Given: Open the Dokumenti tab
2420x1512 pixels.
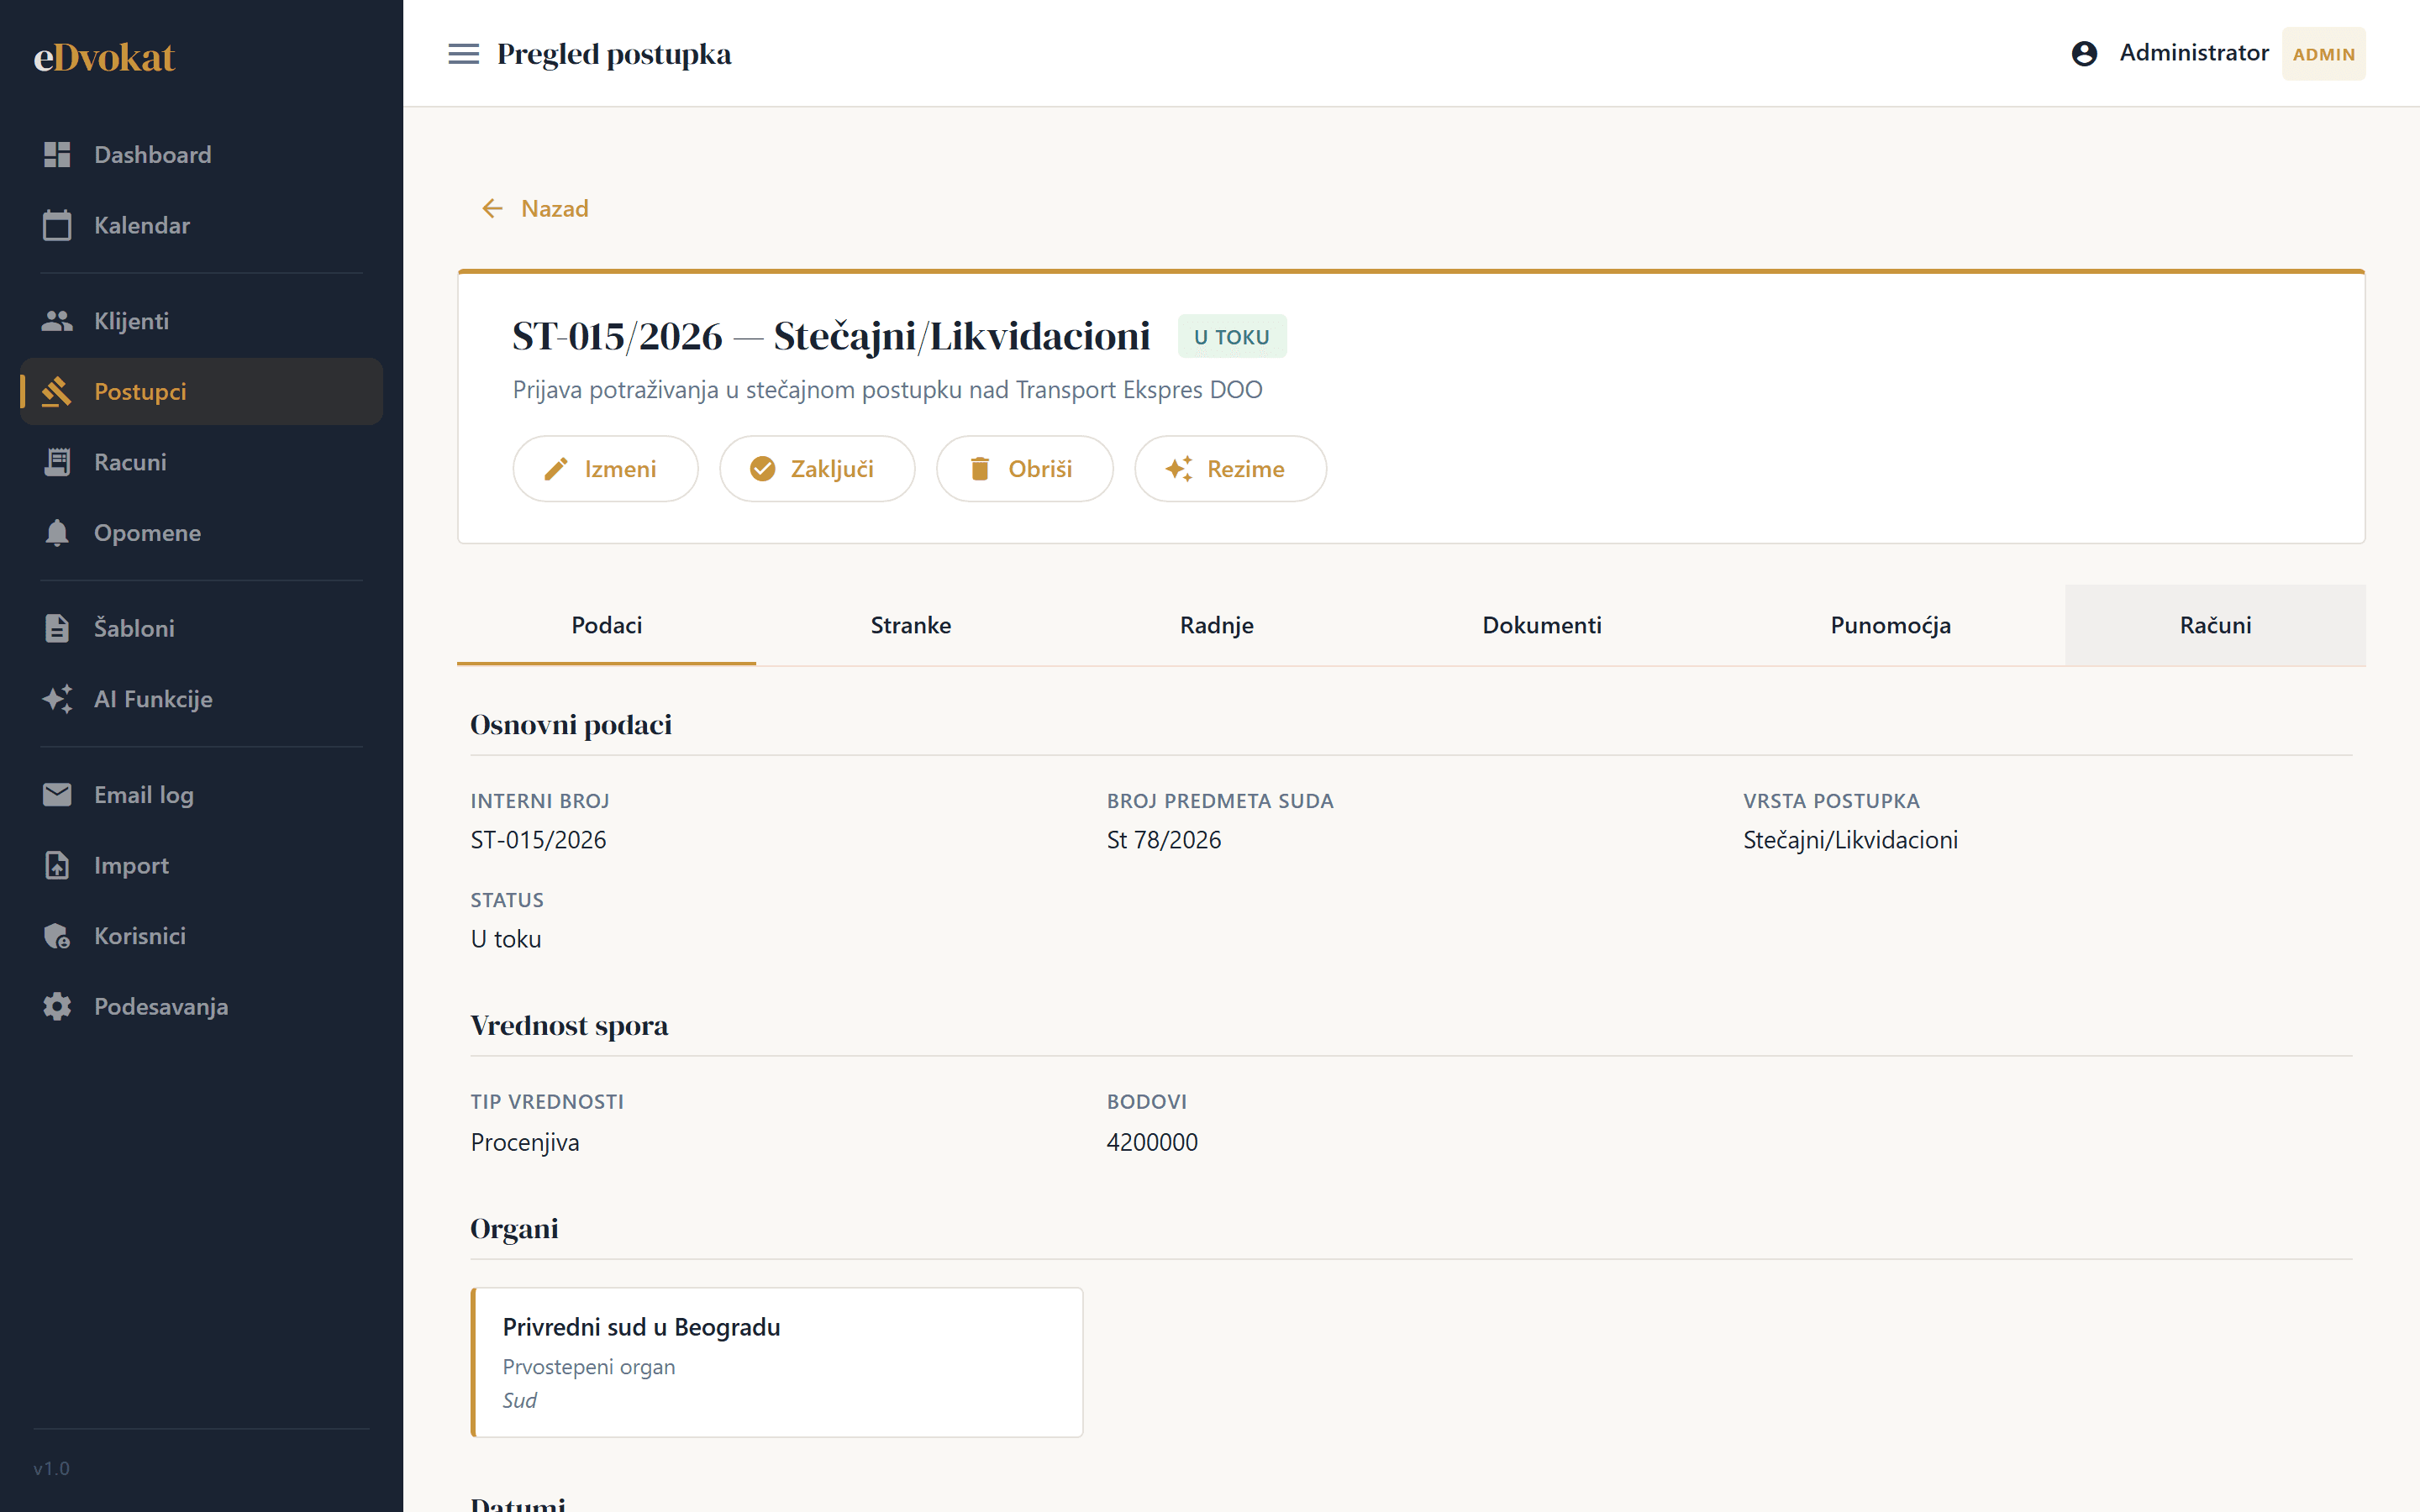Looking at the screenshot, I should pos(1541,625).
